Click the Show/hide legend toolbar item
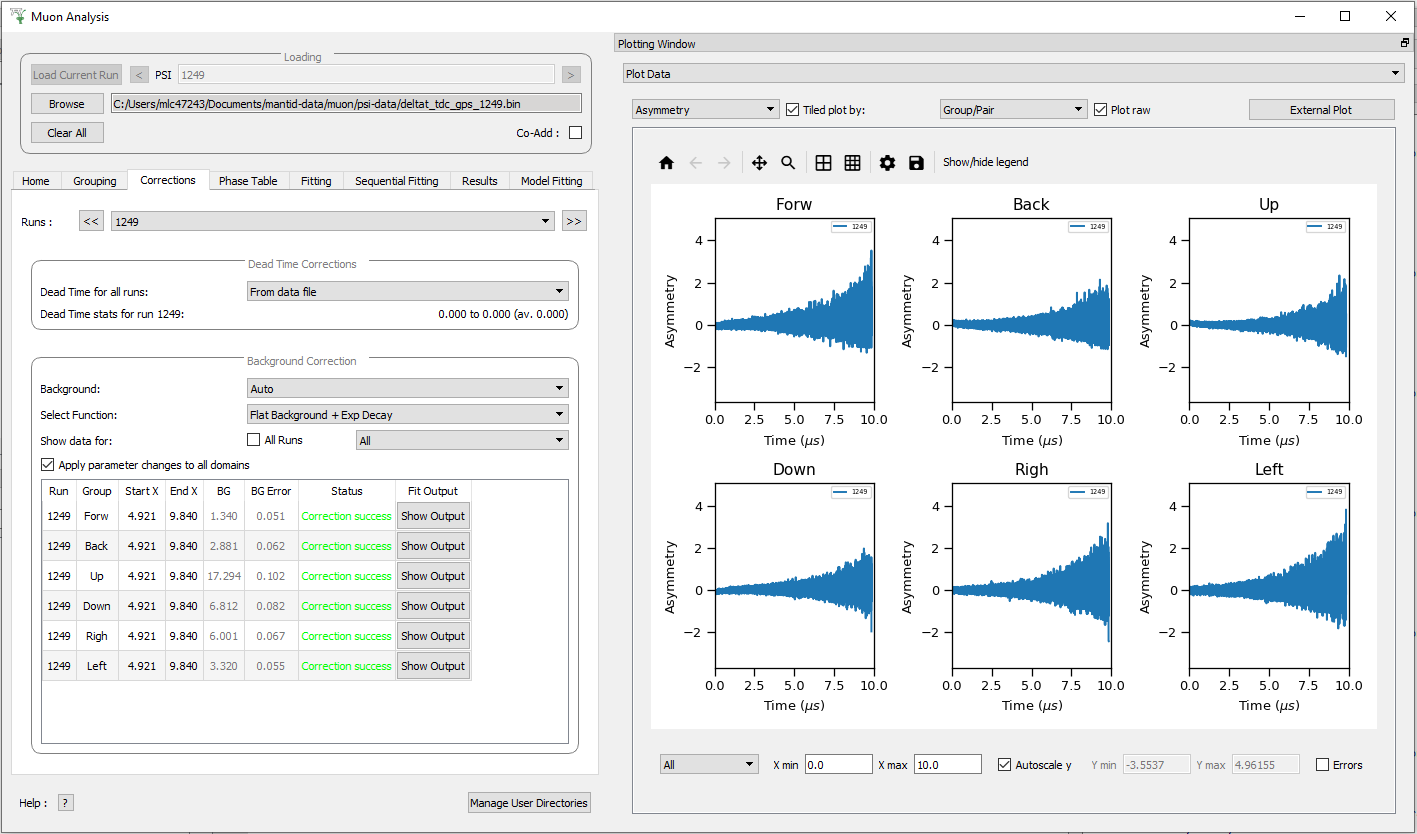 (985, 163)
